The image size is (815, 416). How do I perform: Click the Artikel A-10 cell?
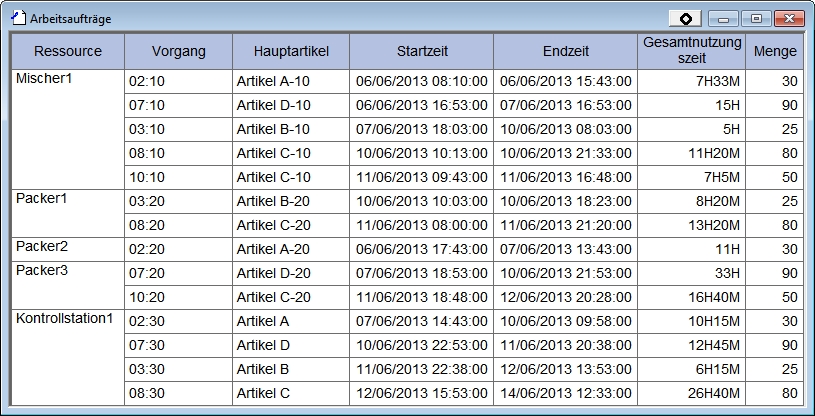click(x=291, y=82)
